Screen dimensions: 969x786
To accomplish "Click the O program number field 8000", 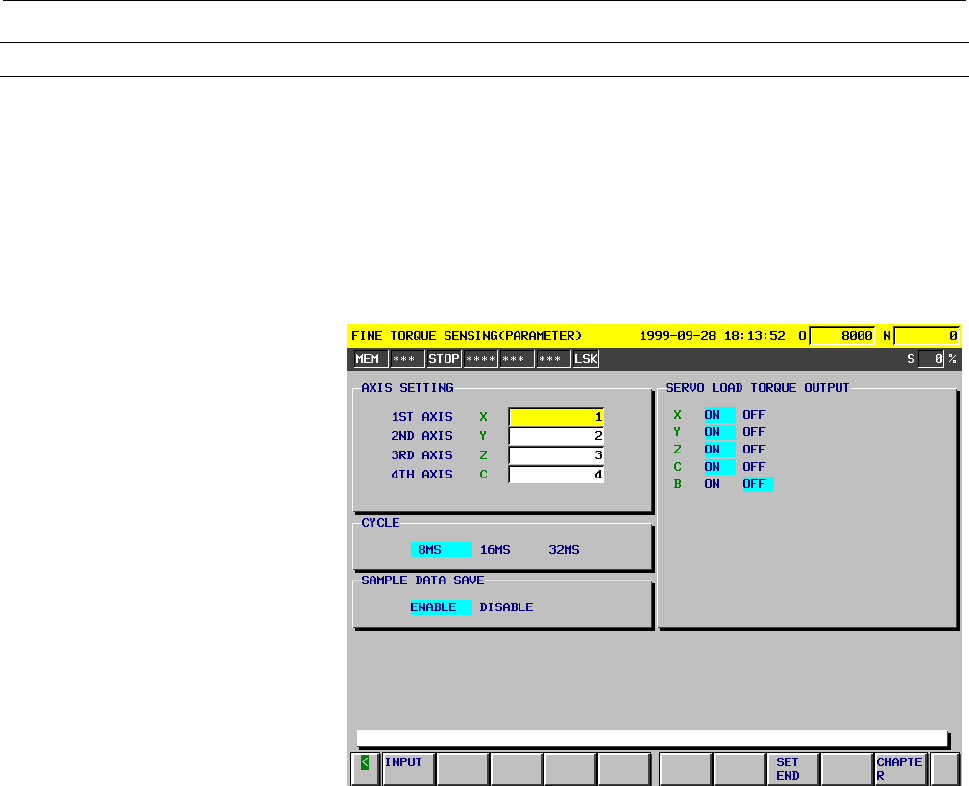I will point(842,336).
